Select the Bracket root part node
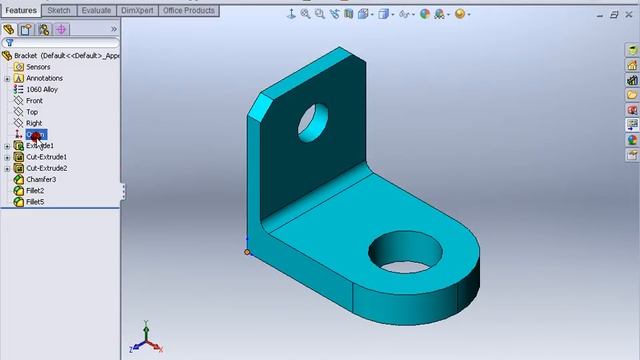The width and height of the screenshot is (640, 360). [60, 56]
